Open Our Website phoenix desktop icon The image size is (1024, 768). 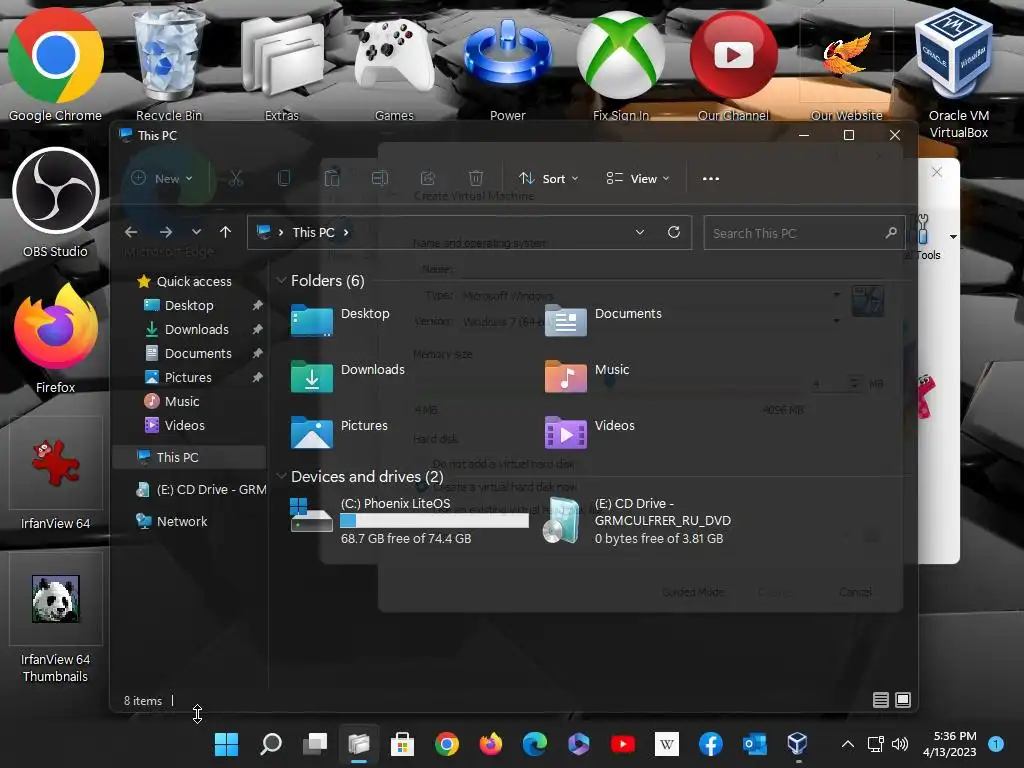[846, 64]
